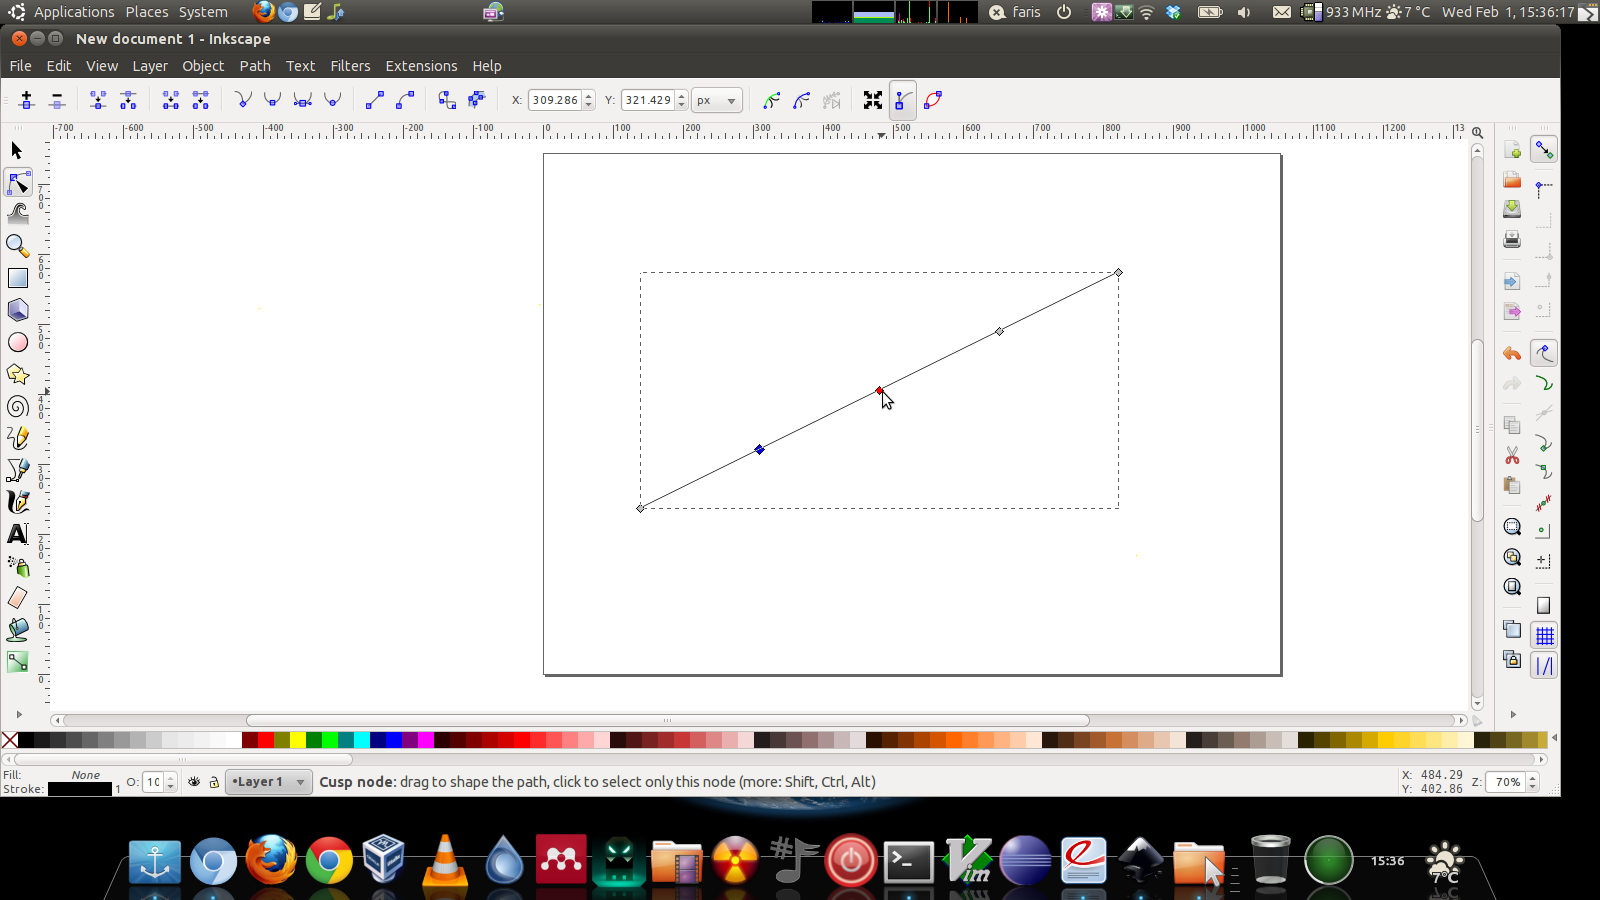1600x900 pixels.
Task: Click the X coordinate input field
Action: click(555, 100)
